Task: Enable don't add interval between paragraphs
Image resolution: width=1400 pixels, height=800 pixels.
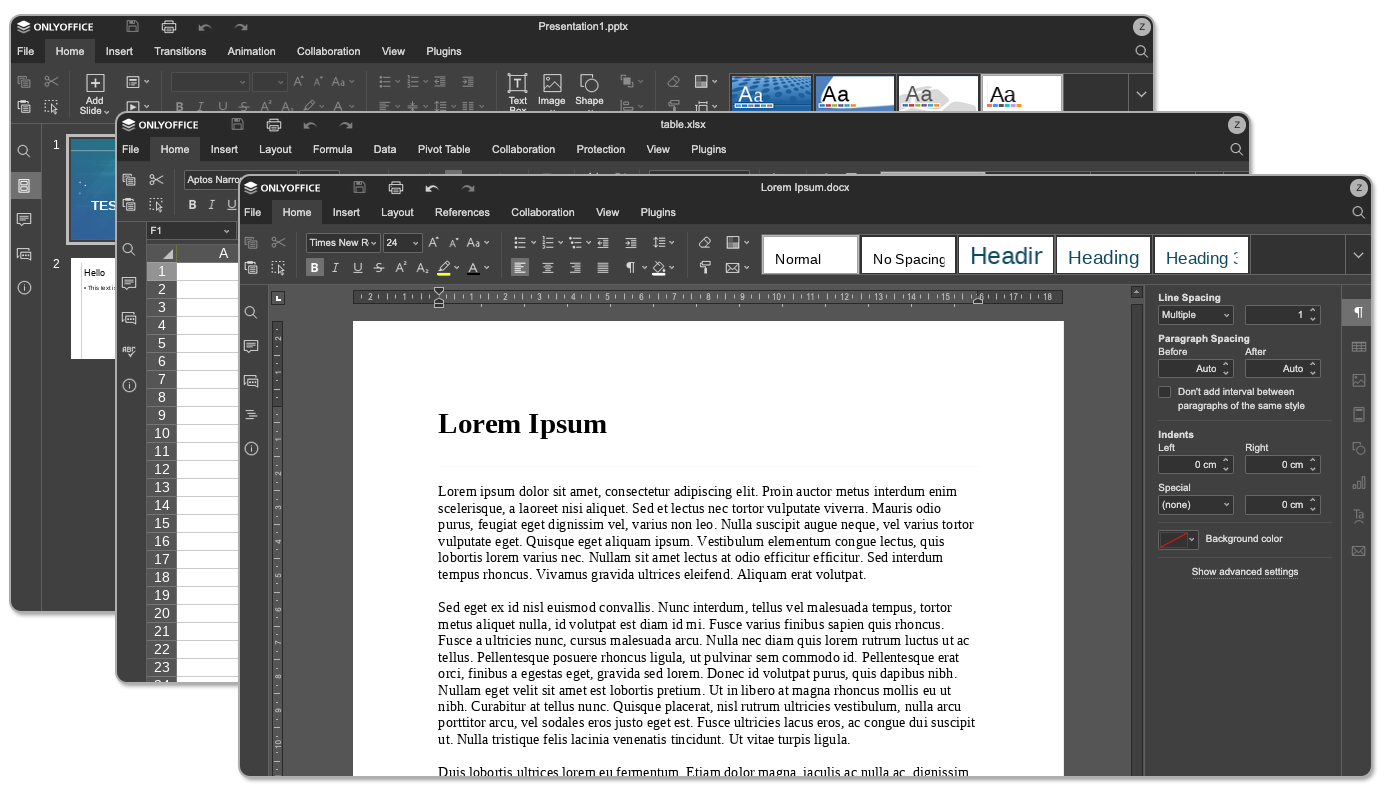Action: tap(1165, 392)
